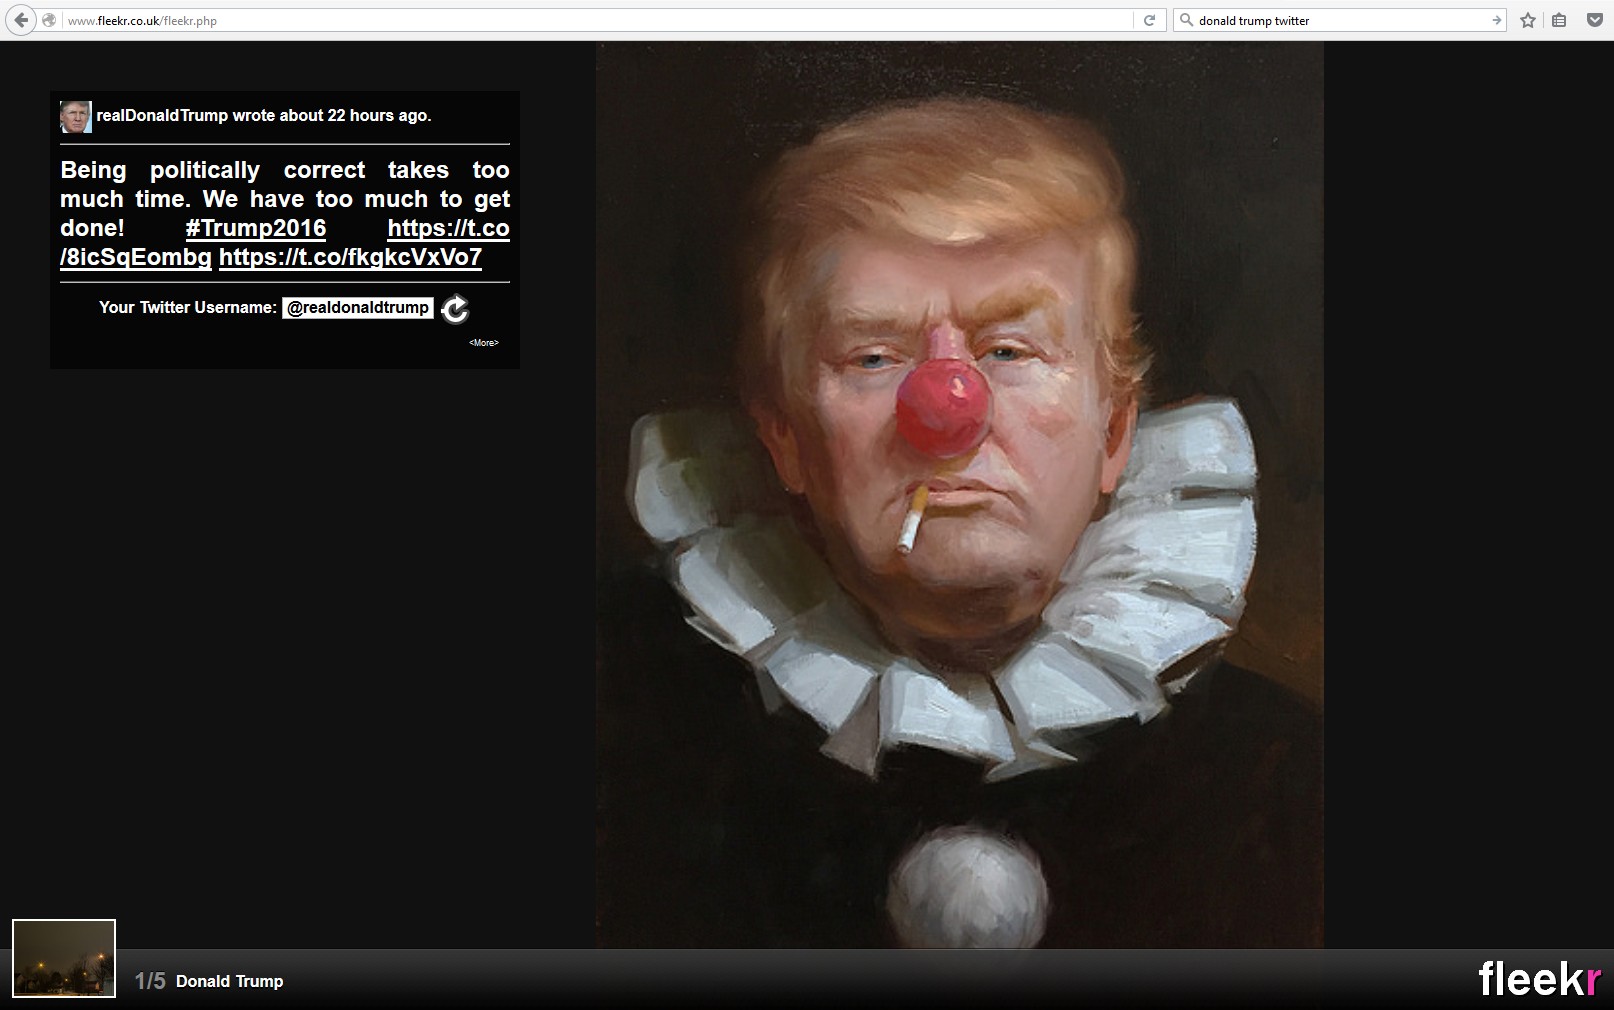The height and width of the screenshot is (1010, 1614).
Task: Click the browser back arrow button
Action: coord(21,20)
